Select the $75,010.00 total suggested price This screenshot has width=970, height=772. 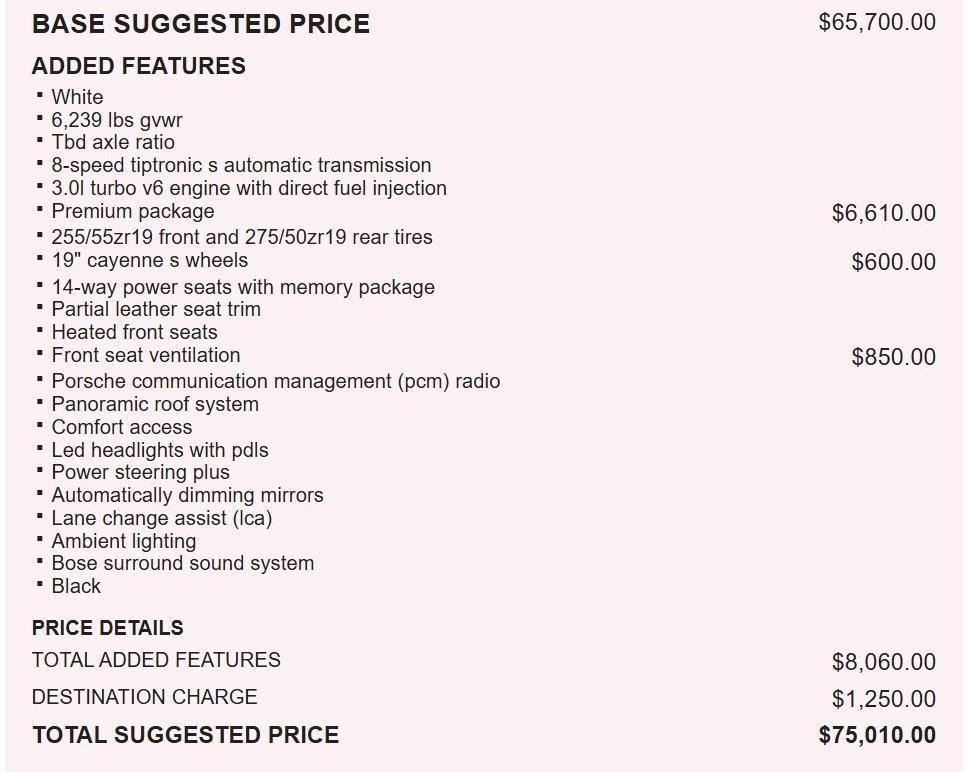(x=877, y=735)
